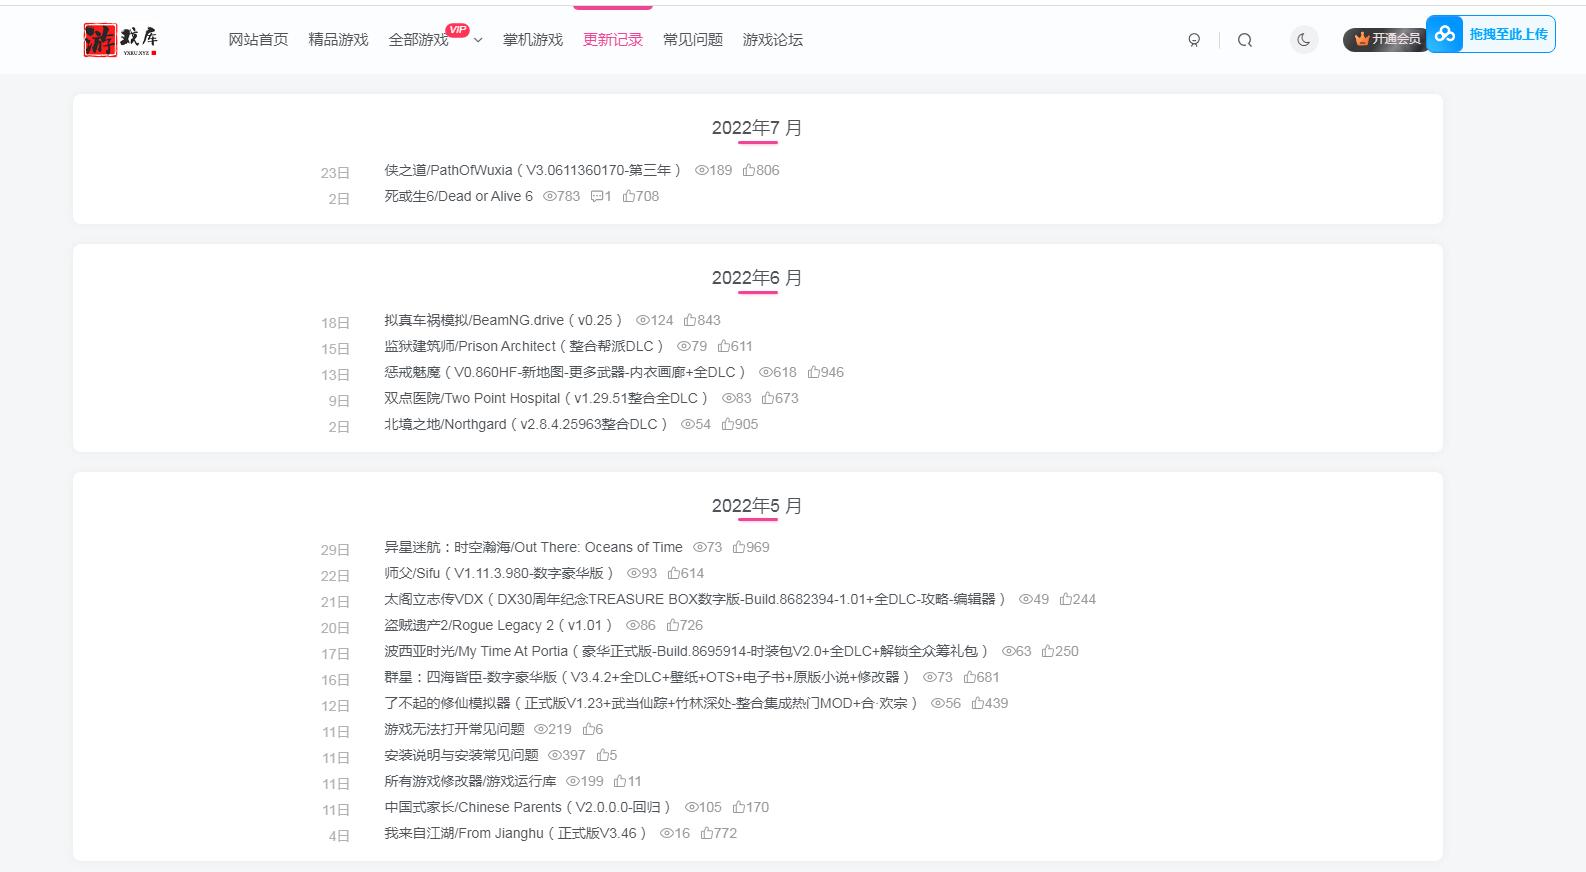
Task: Click the site logo in the header
Action: (x=120, y=40)
